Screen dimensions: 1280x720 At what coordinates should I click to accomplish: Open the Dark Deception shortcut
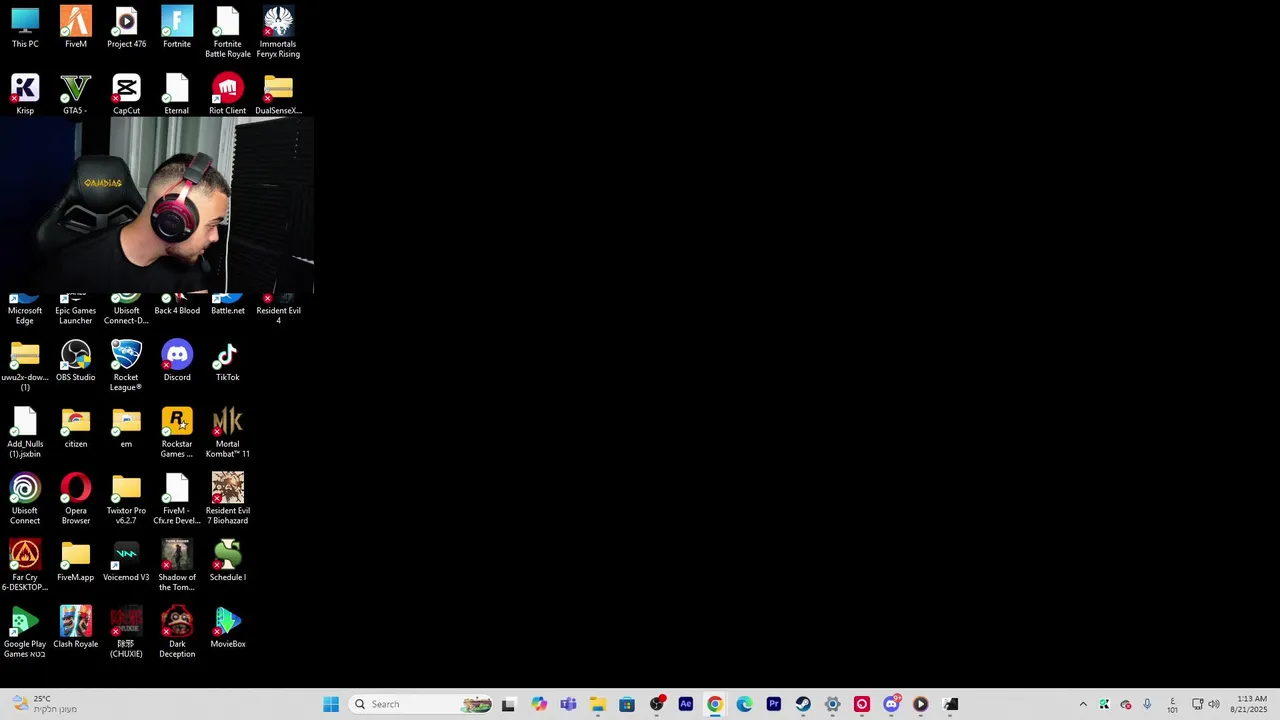177,633
